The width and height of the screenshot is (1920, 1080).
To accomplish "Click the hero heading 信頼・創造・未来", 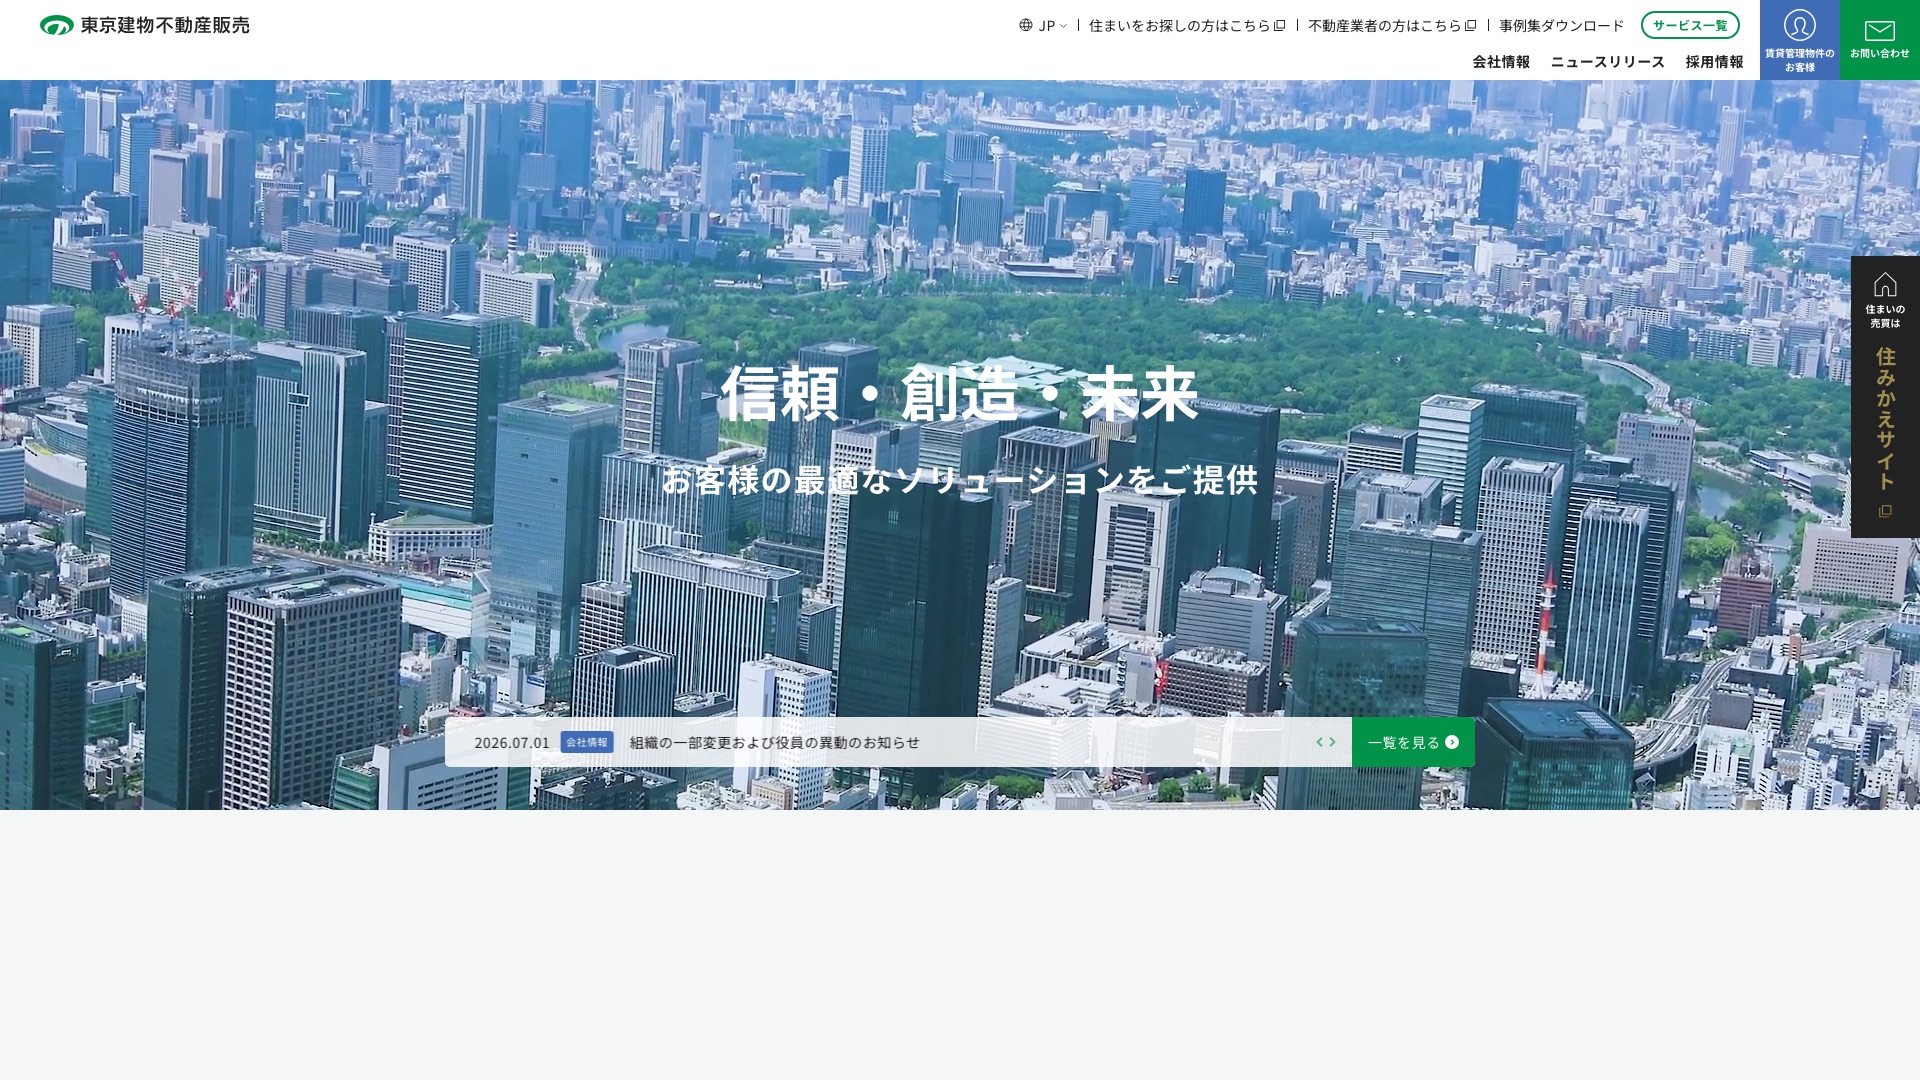I will coord(960,393).
